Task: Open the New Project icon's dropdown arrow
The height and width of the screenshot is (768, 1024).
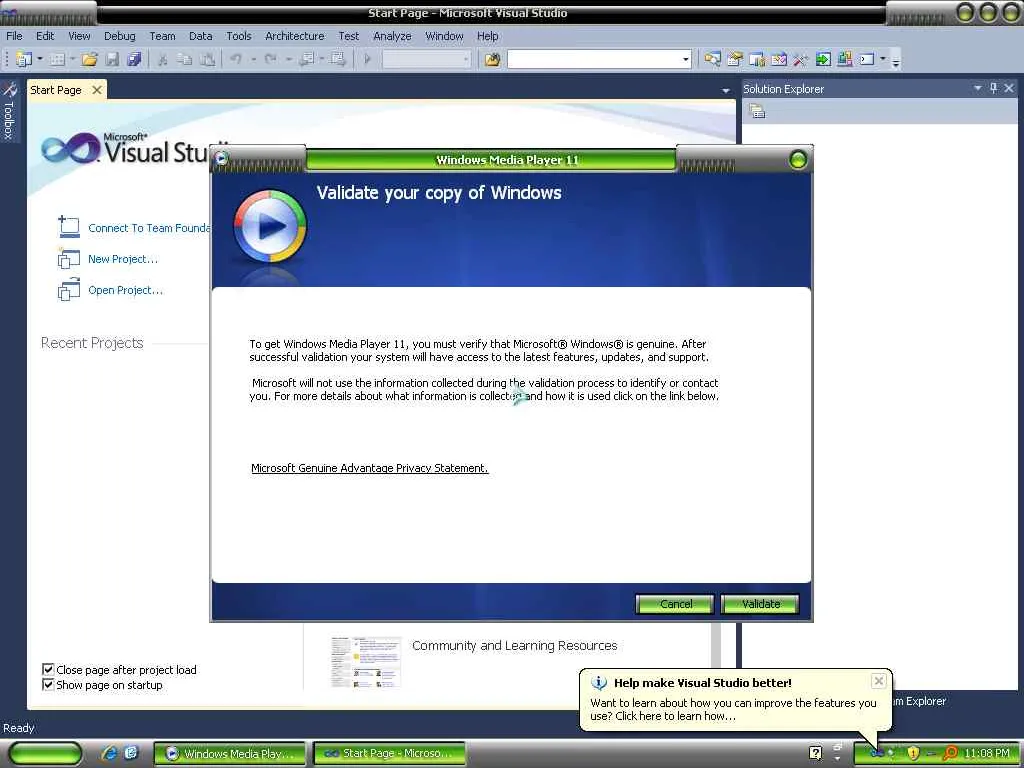Action: point(40,59)
